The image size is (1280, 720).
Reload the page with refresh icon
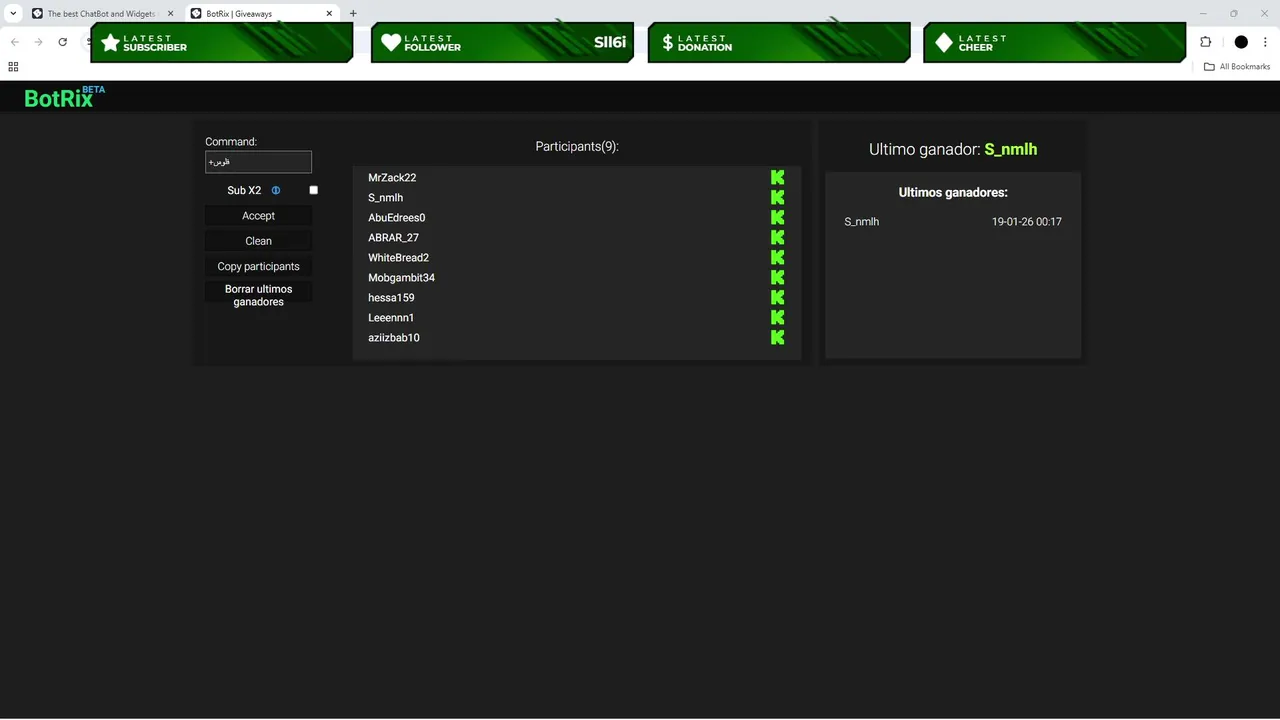62,42
